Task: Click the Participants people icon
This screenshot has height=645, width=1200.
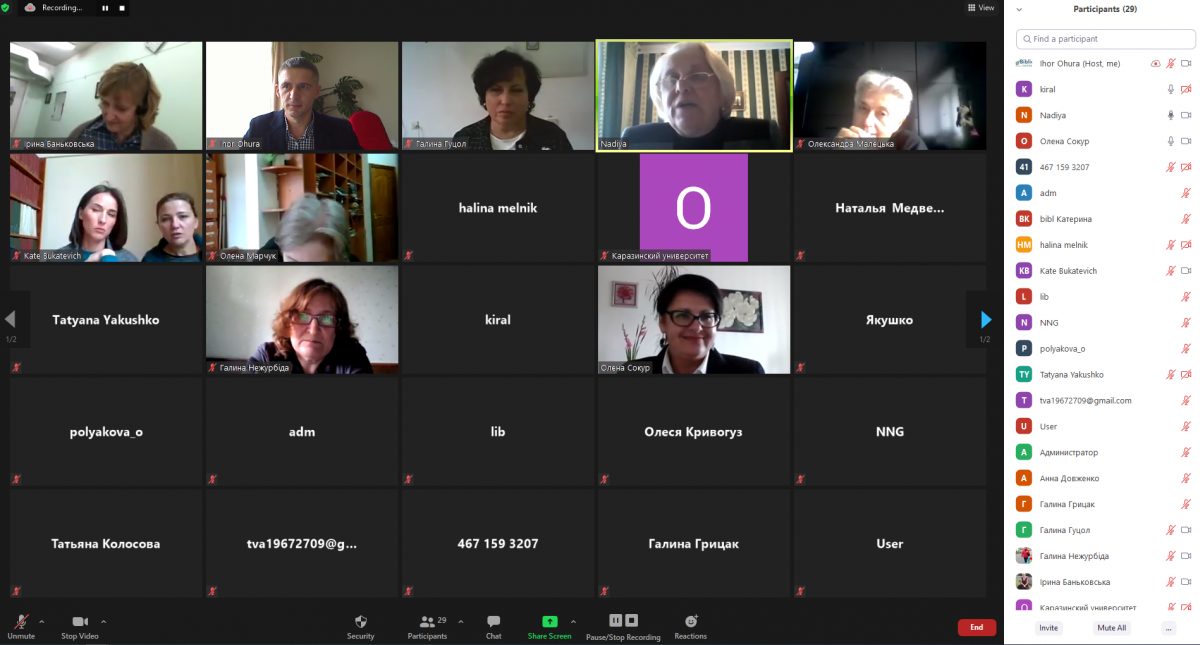Action: tap(427, 621)
